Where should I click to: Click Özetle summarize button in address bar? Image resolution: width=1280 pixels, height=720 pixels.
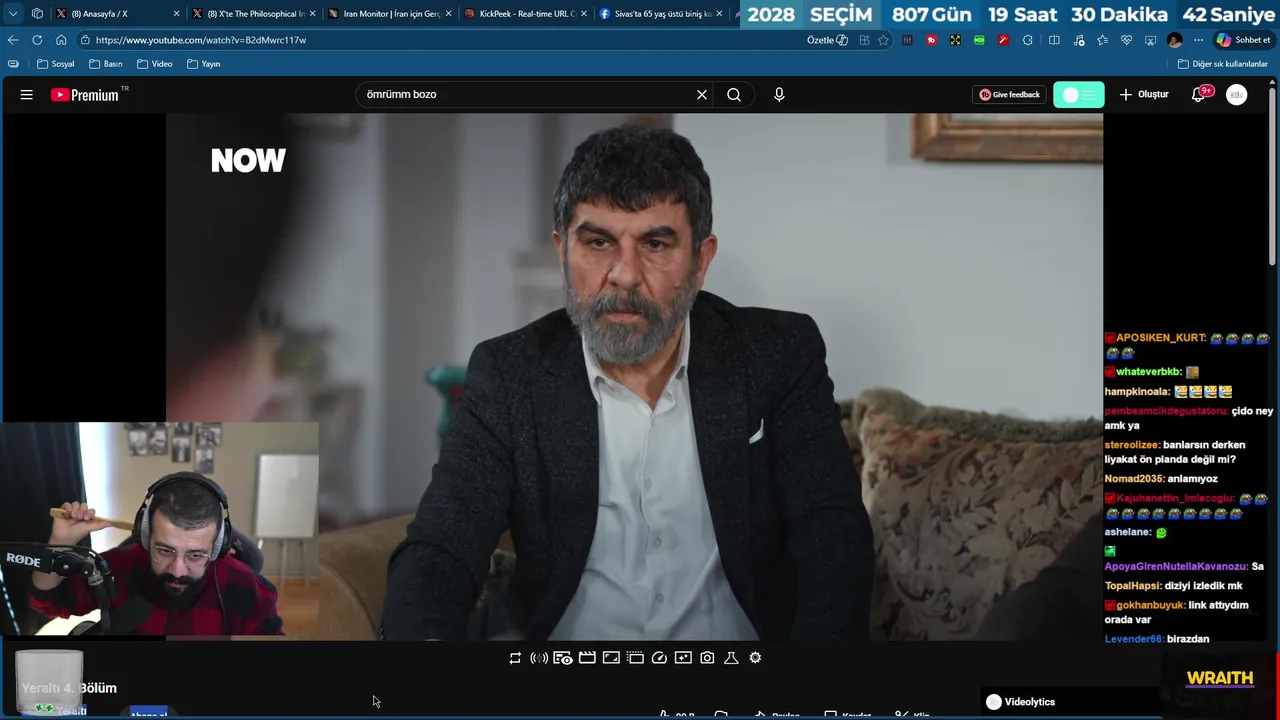pos(827,40)
